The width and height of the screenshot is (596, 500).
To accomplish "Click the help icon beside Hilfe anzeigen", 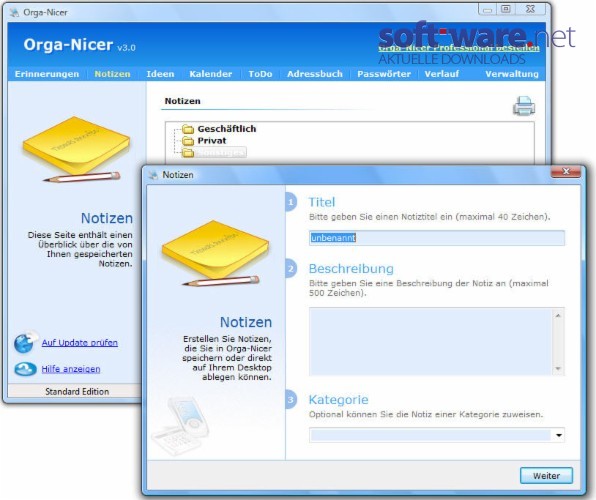I will (x=25, y=368).
